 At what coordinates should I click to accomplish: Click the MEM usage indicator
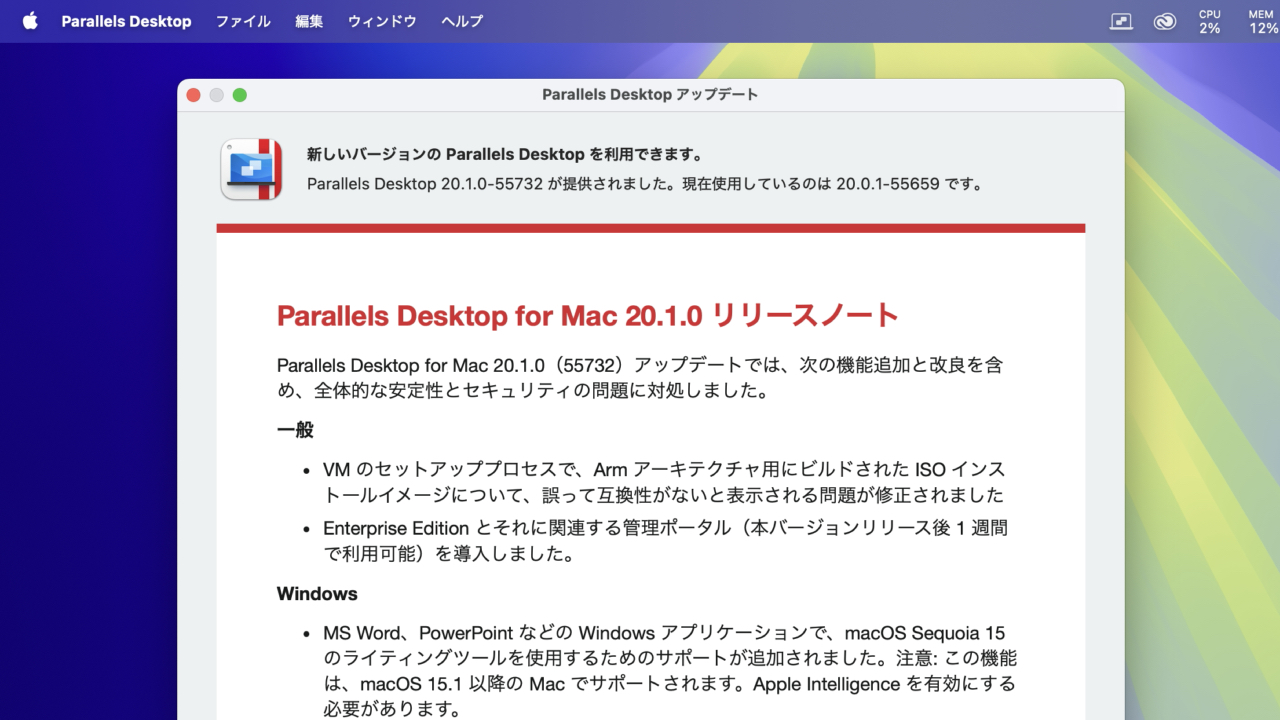tap(1262, 21)
